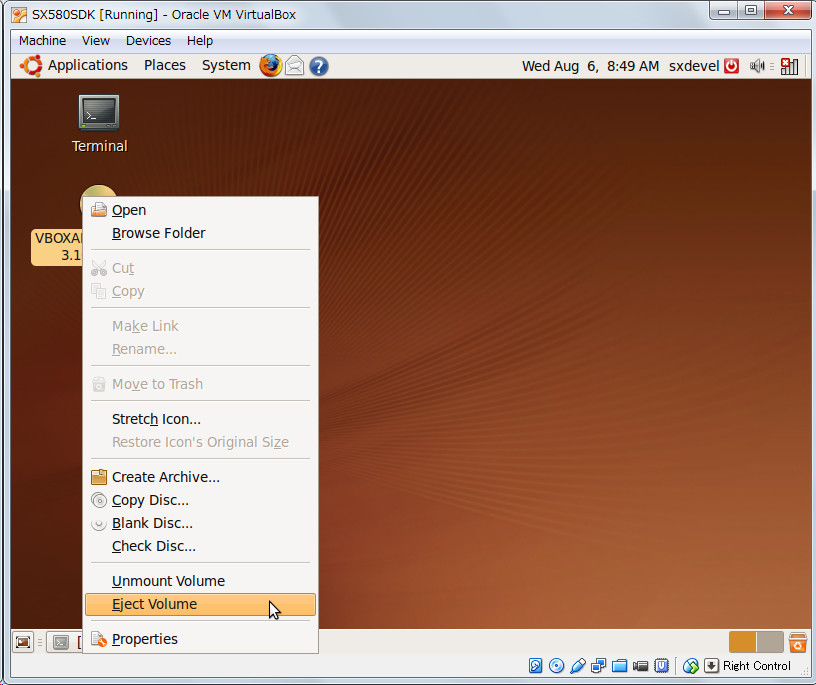Click the greyed-out Cut menu entry
This screenshot has width=816, height=685.
point(200,268)
